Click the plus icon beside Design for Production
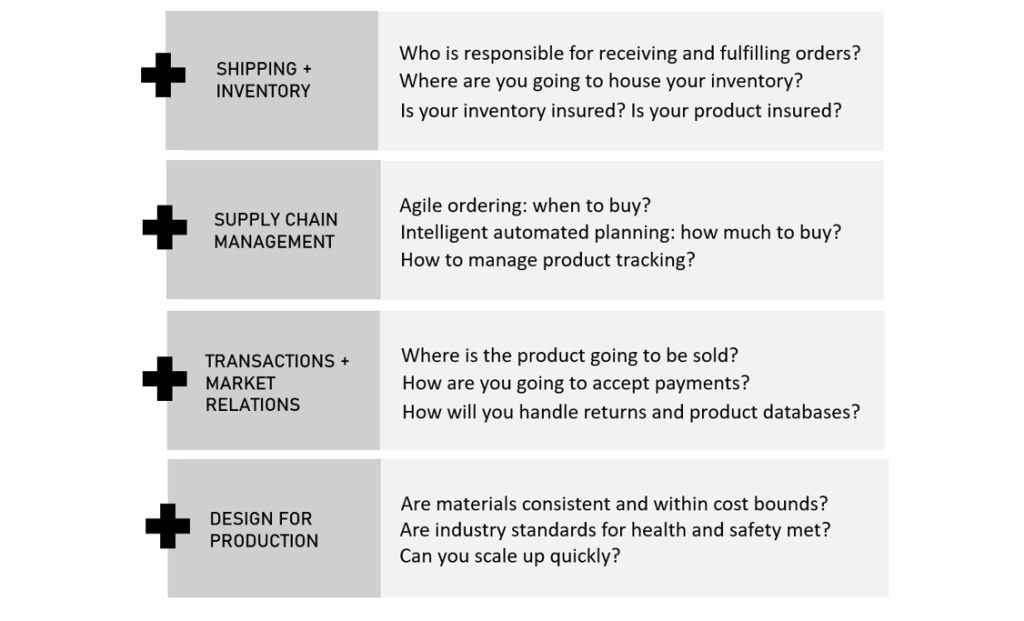 pos(168,526)
